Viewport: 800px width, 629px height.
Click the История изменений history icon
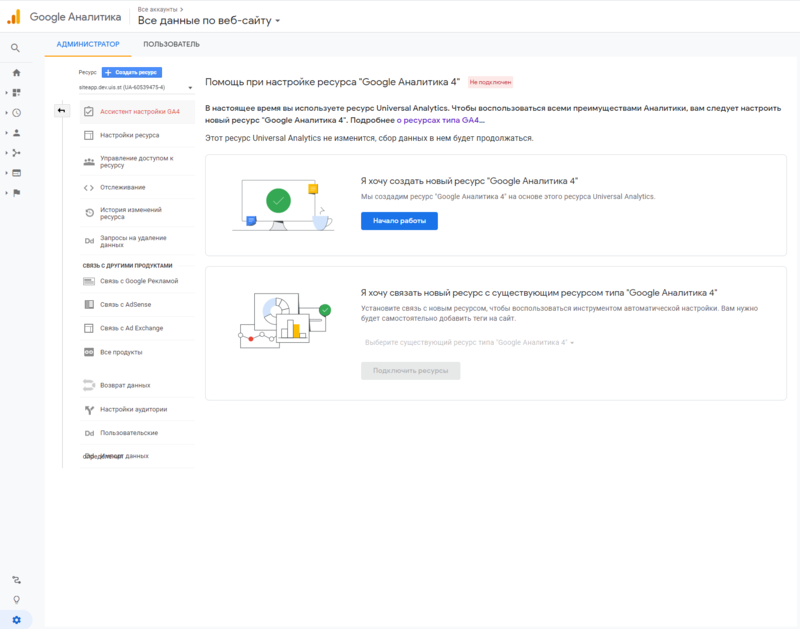tap(89, 213)
